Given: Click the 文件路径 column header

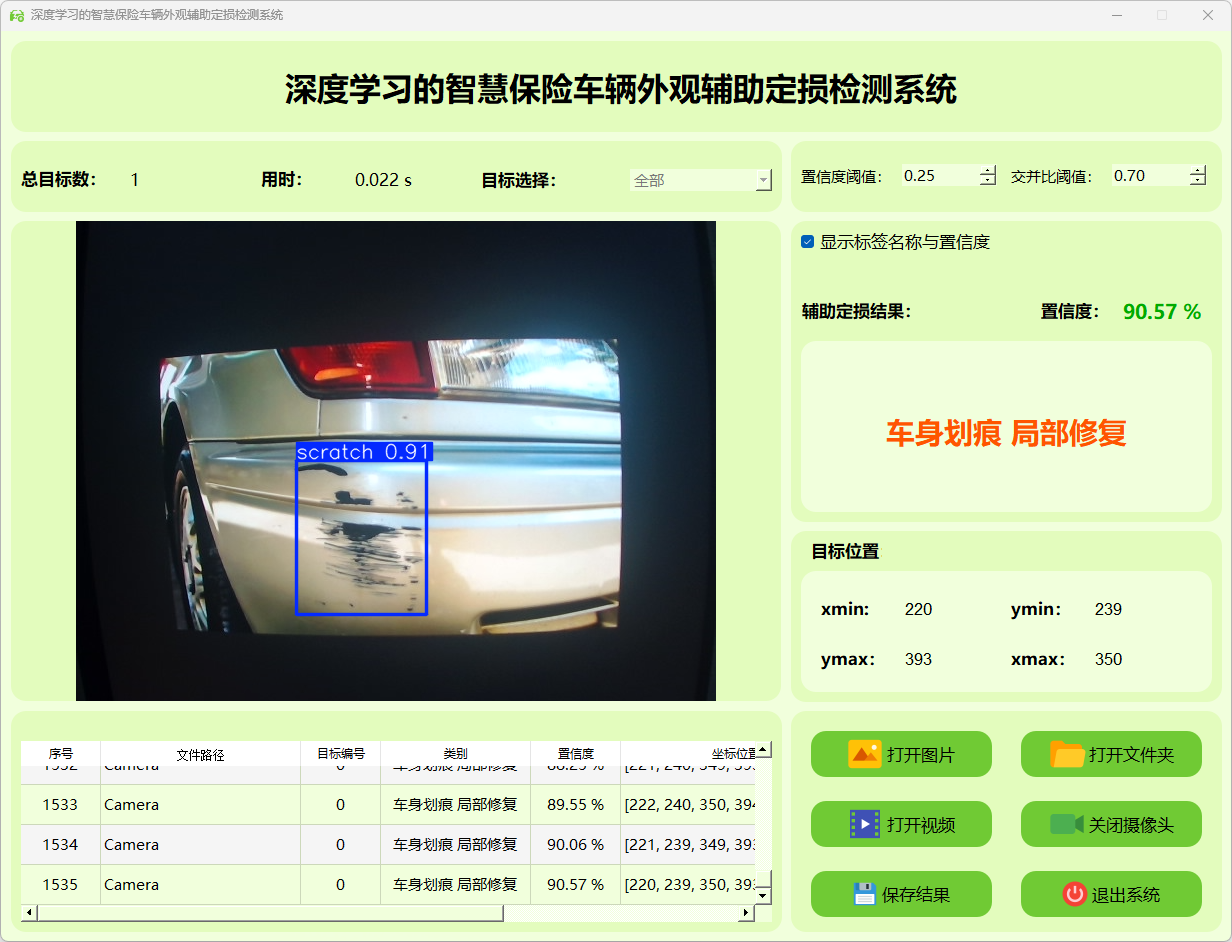Looking at the screenshot, I should 200,754.
